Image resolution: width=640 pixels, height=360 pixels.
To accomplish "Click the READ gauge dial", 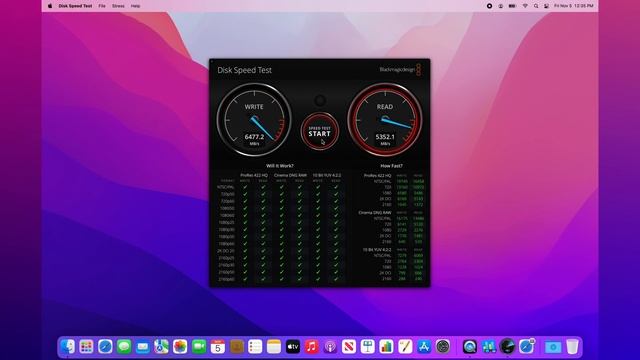I will [x=385, y=120].
